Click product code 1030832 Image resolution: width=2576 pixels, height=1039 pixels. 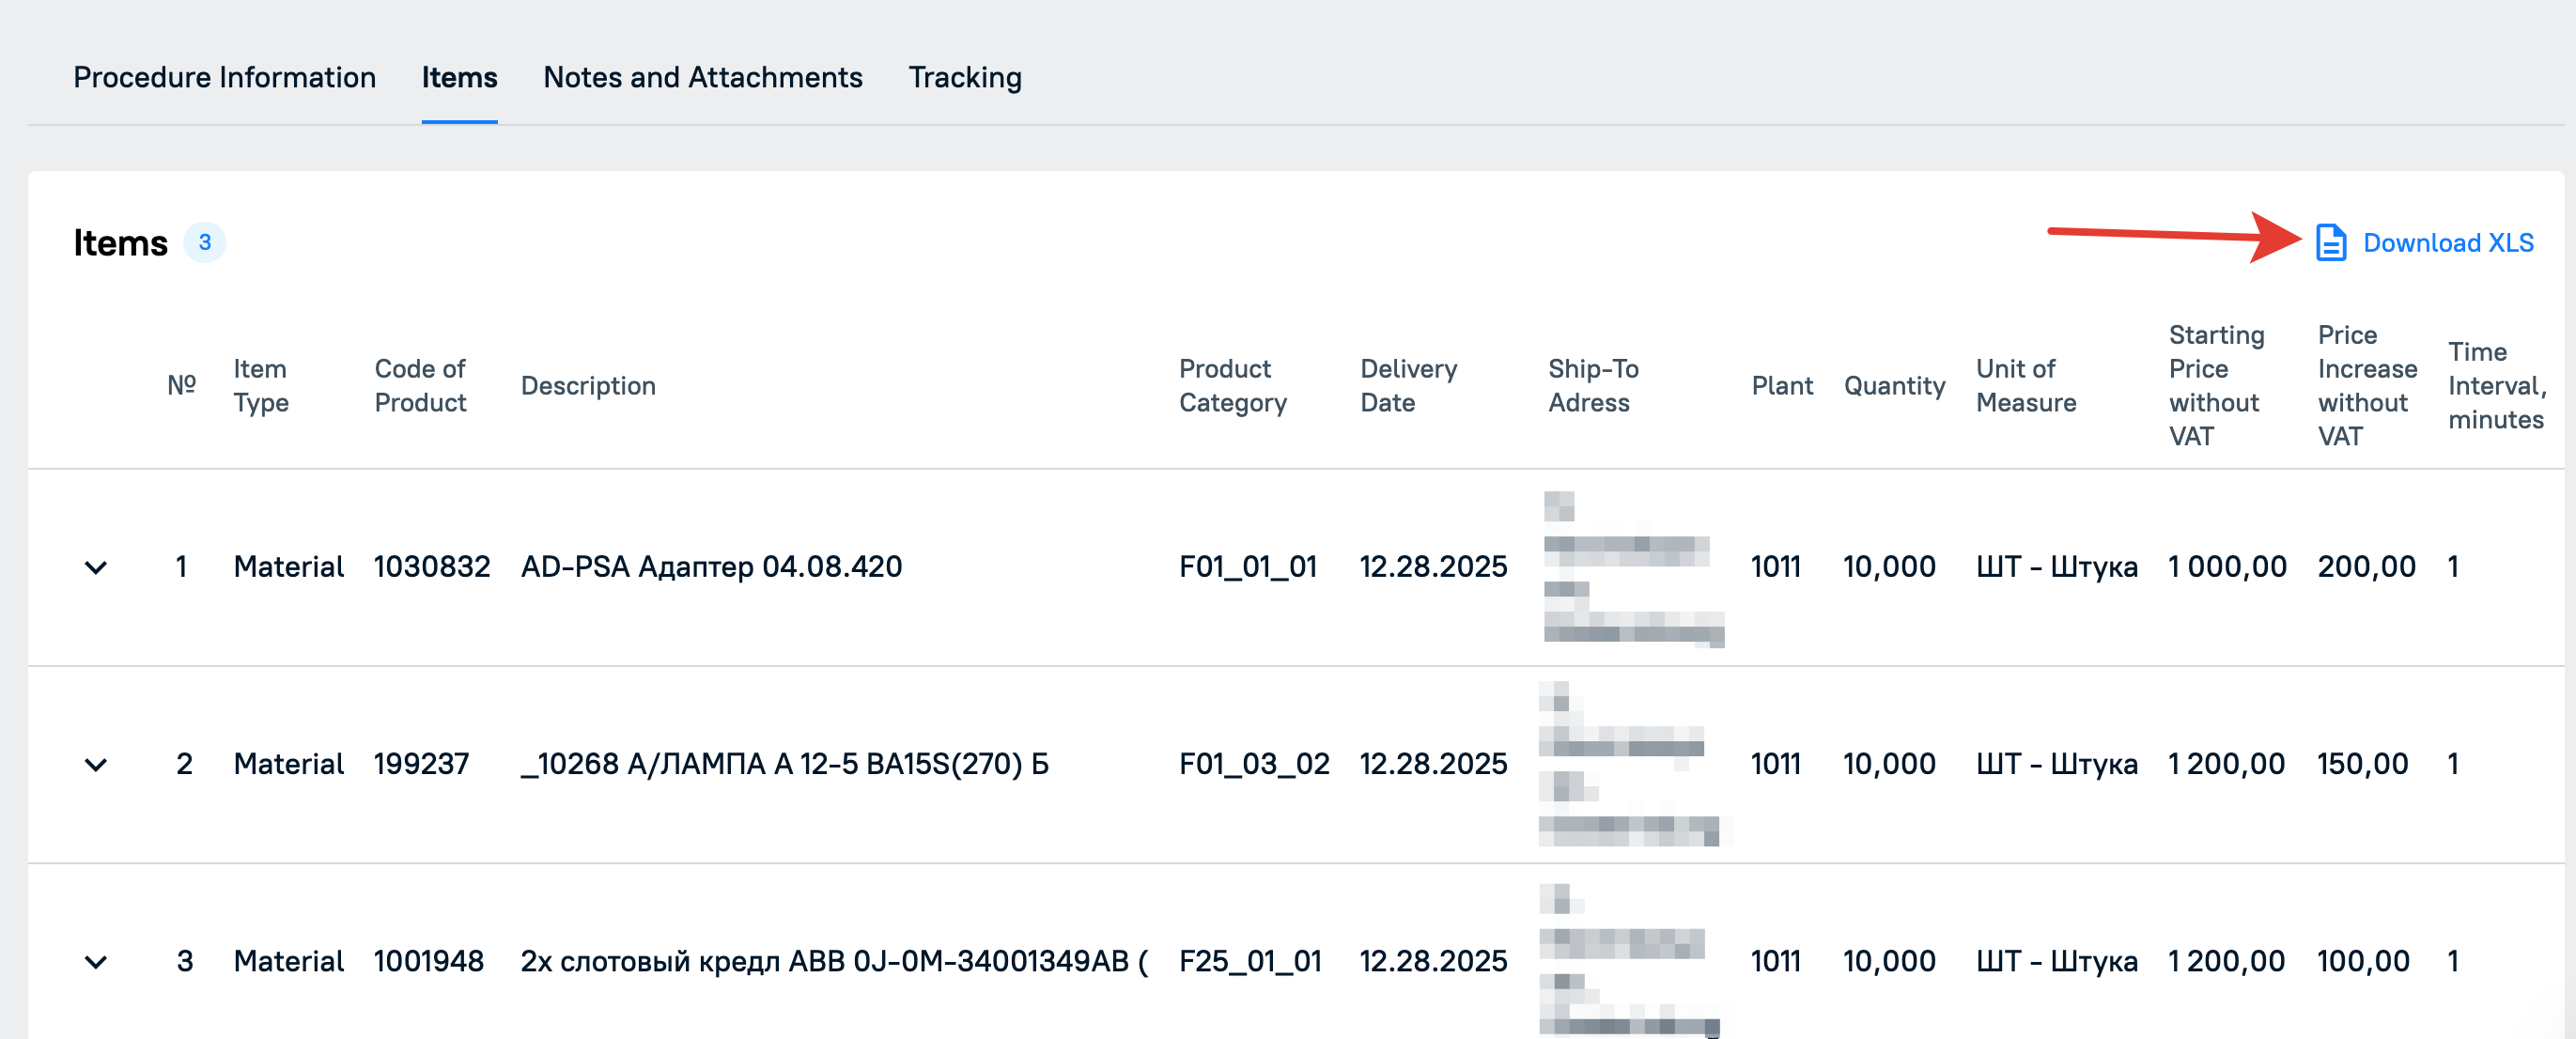pyautogui.click(x=432, y=567)
